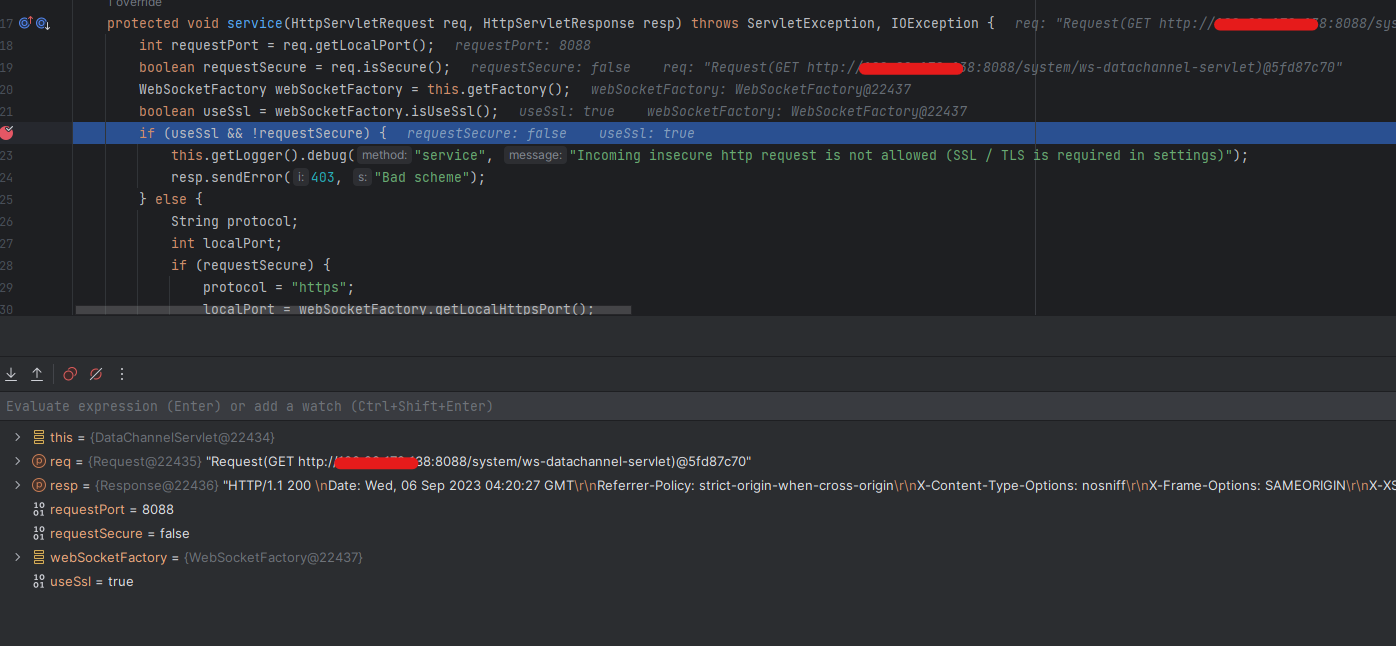Open View Breakpoints with the red circles icon

tap(70, 374)
